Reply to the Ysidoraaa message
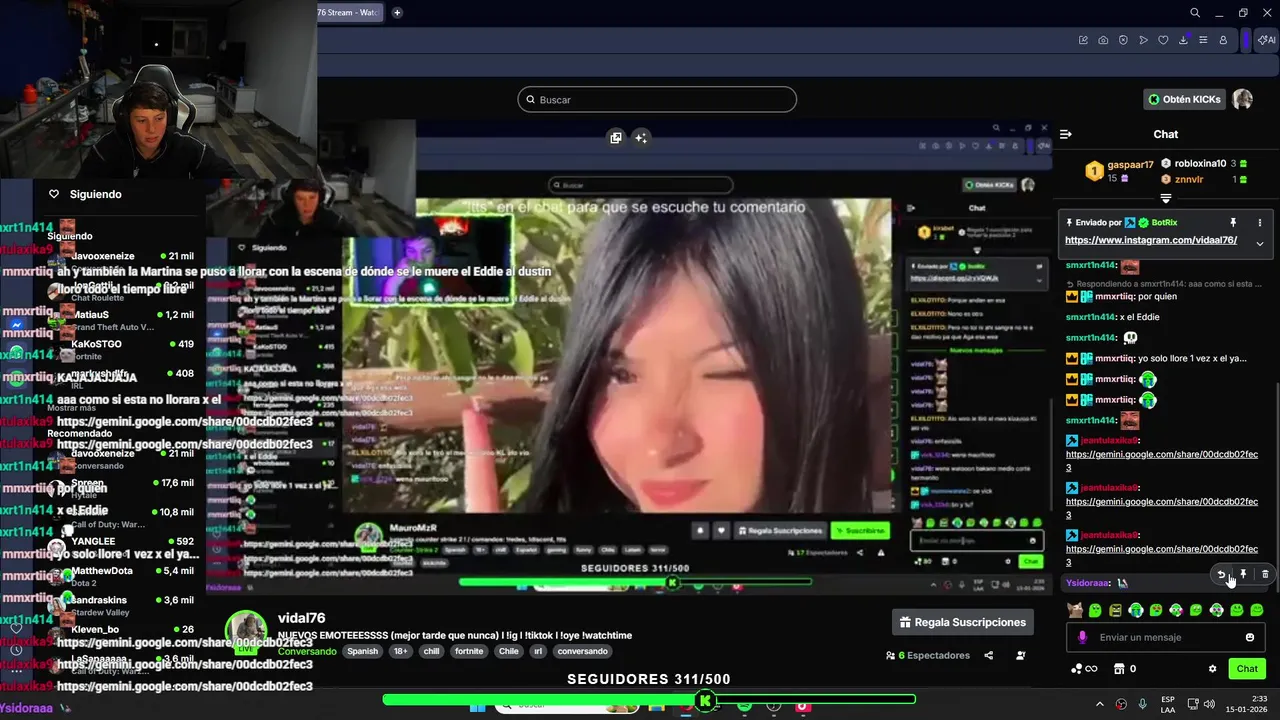 point(1221,574)
